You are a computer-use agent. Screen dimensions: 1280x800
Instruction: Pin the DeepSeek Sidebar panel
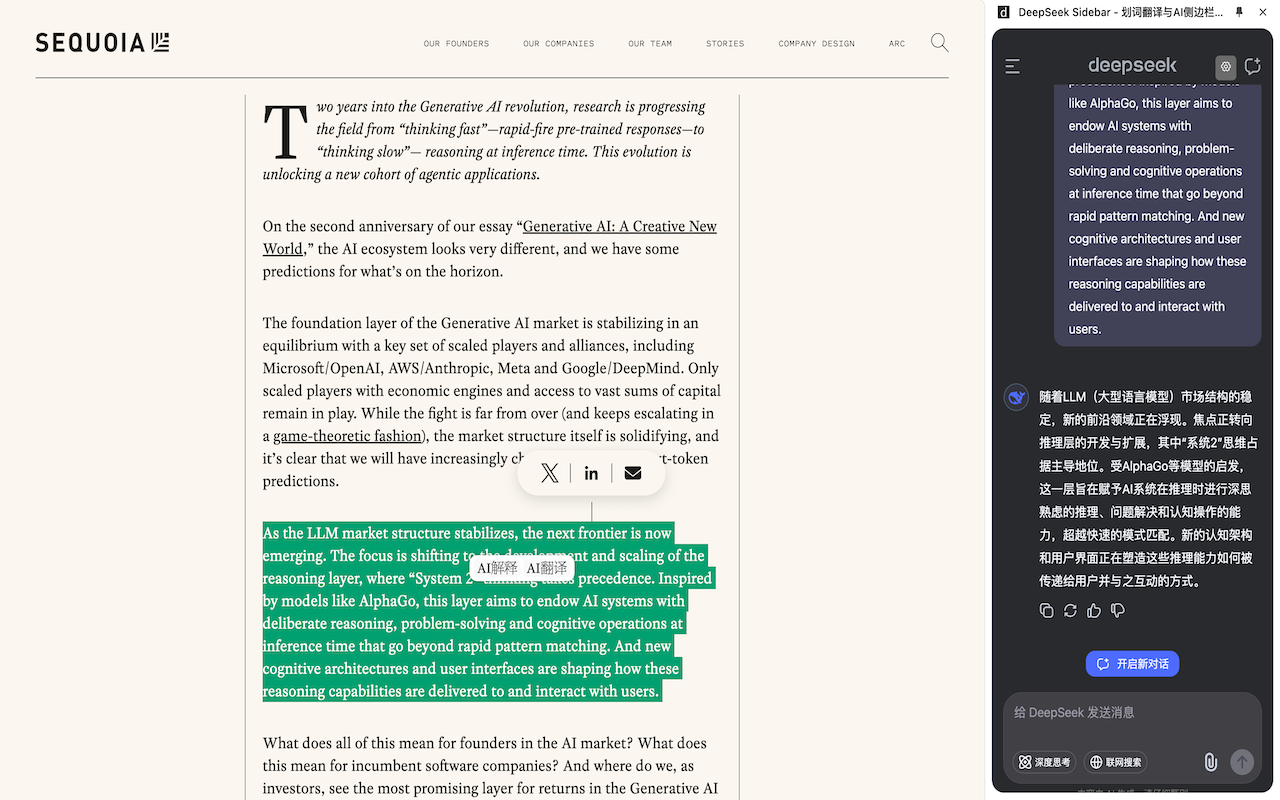(1240, 12)
